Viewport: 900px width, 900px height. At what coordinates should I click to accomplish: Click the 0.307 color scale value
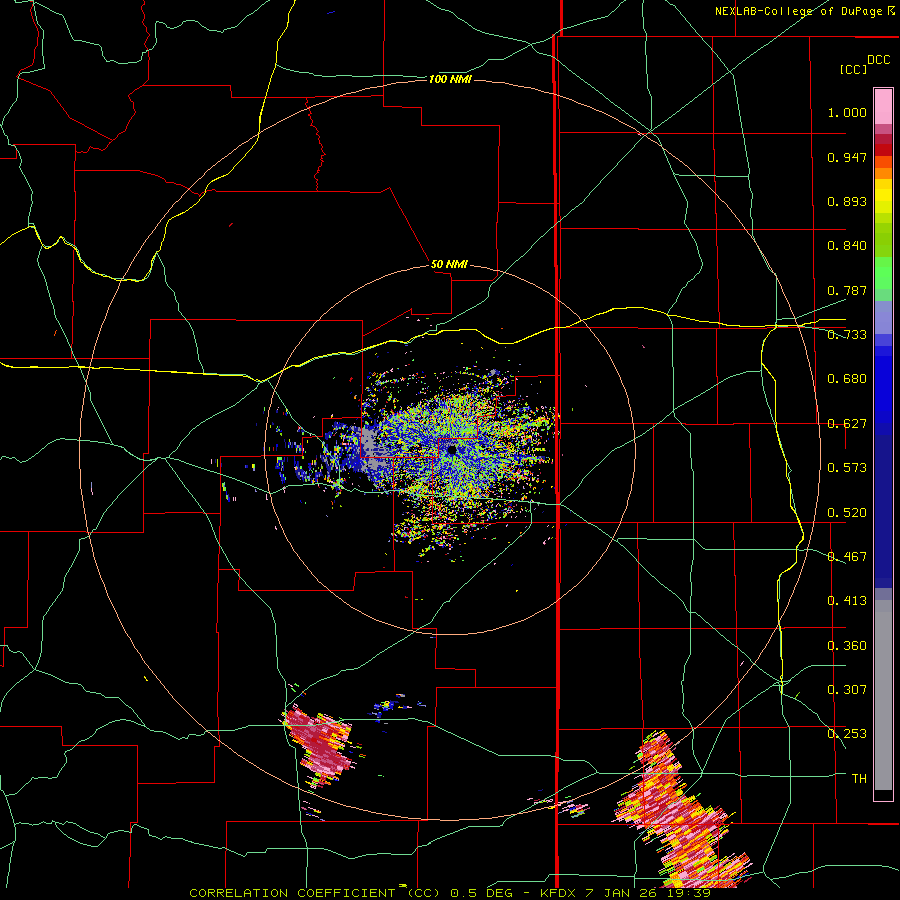click(x=847, y=690)
